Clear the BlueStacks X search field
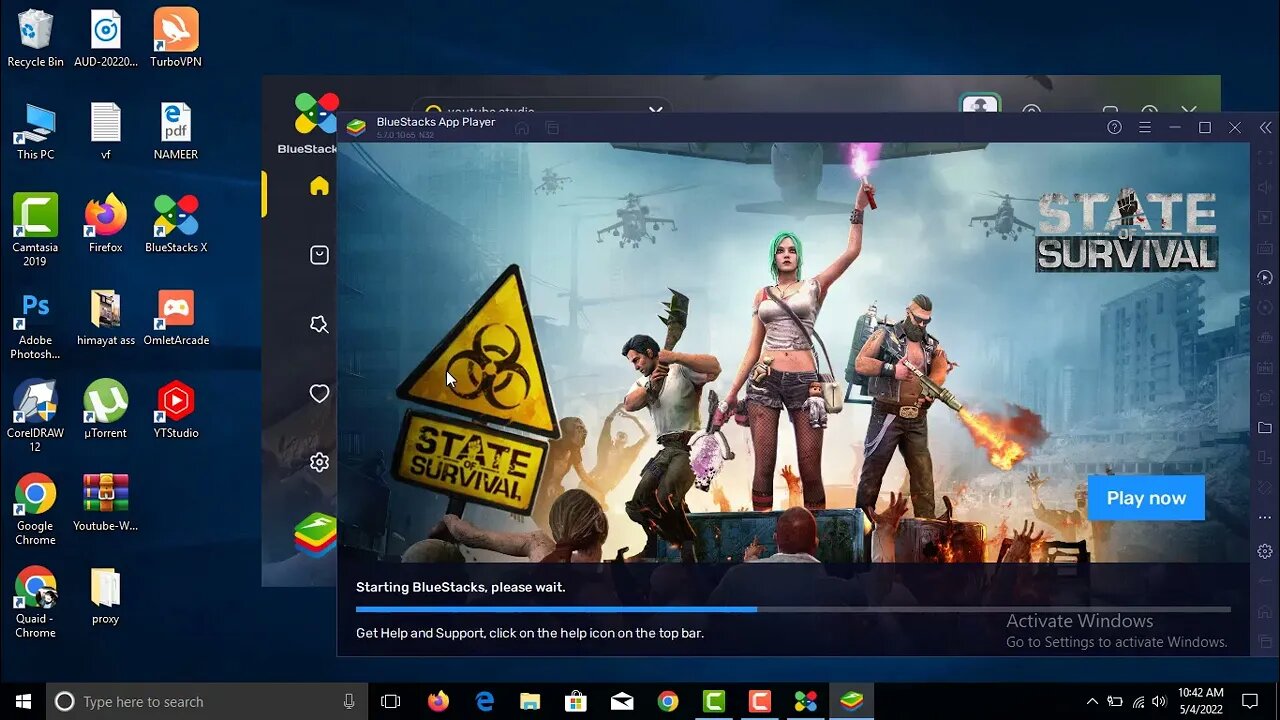The image size is (1280, 720). point(656,111)
